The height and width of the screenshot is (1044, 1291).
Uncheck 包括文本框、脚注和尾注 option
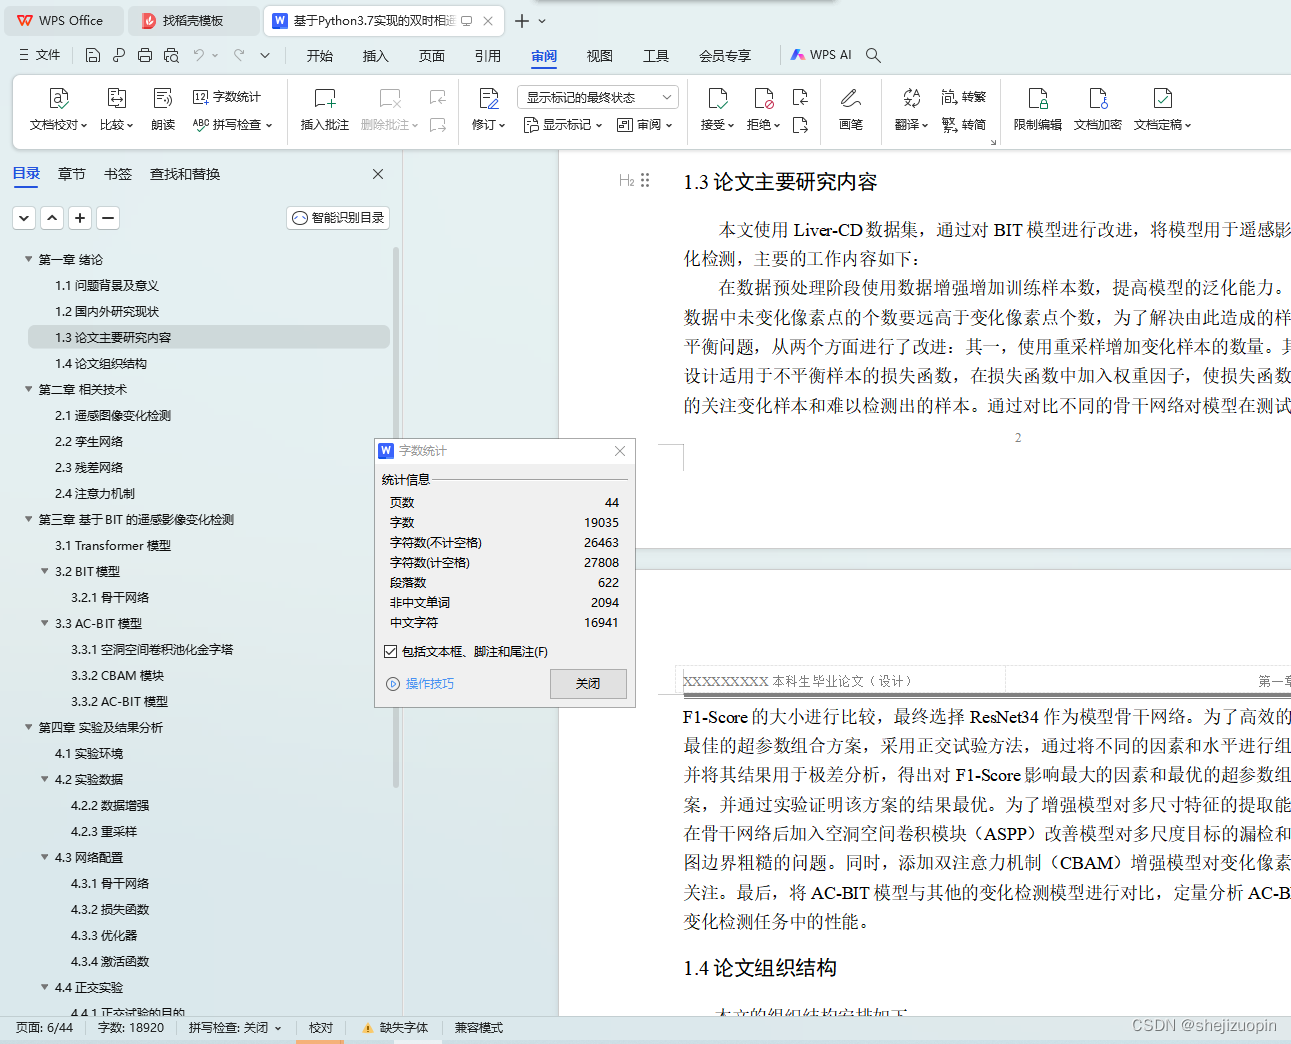point(389,651)
